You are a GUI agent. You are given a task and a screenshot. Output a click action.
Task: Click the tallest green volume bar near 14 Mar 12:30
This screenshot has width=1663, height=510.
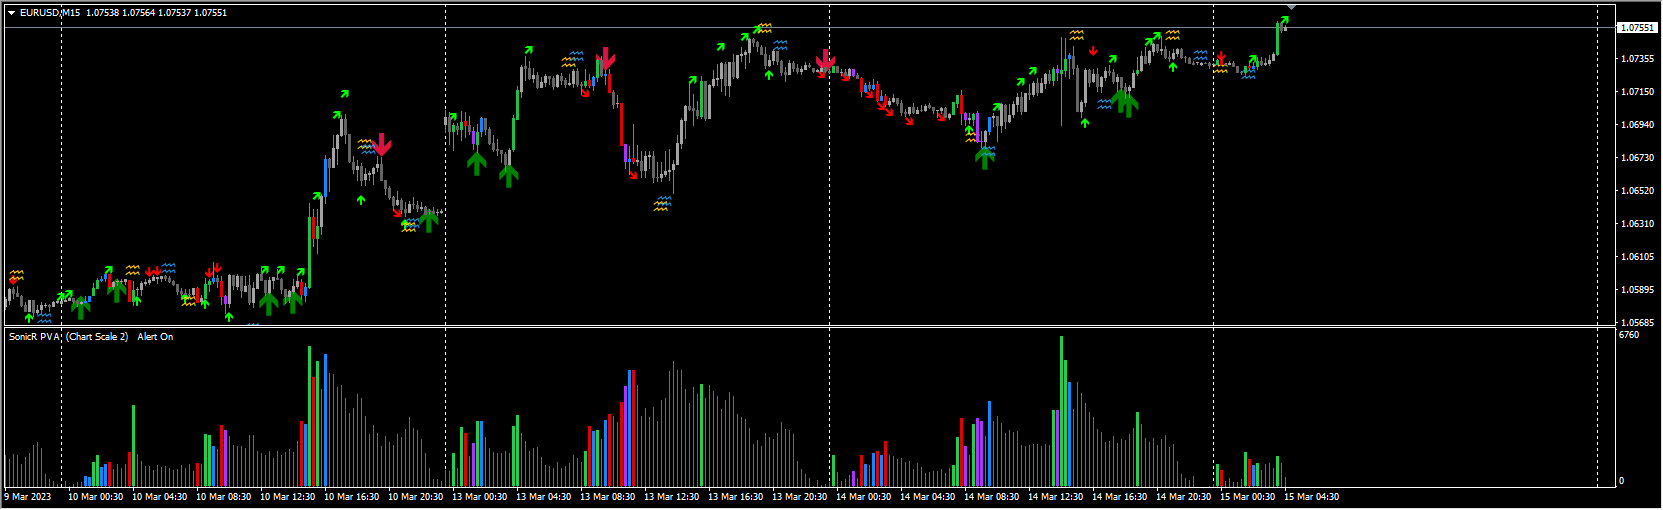click(x=1061, y=411)
